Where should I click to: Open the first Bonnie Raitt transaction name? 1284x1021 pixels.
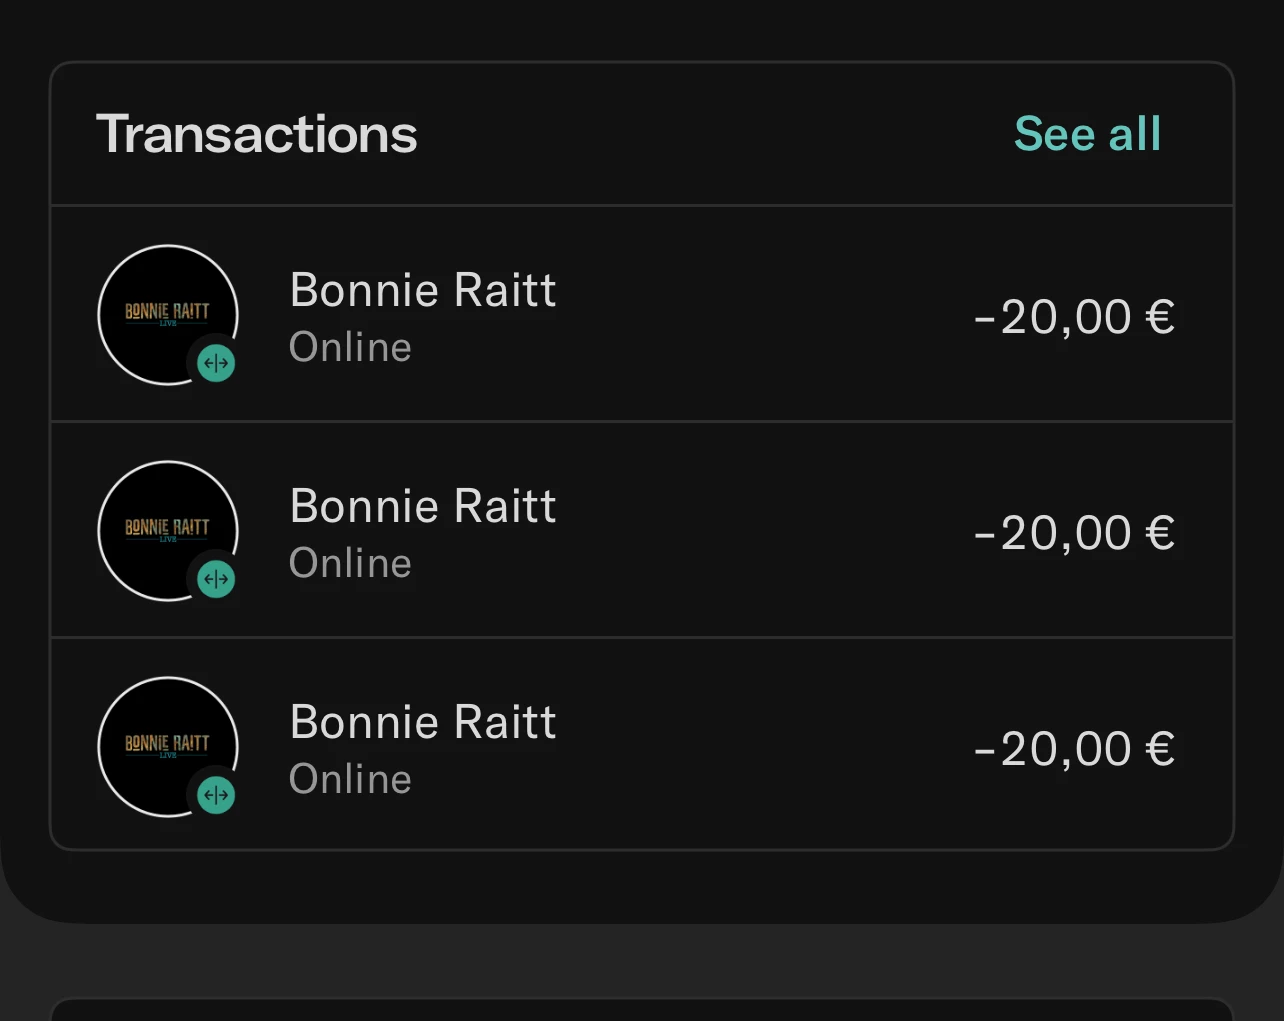click(x=423, y=290)
